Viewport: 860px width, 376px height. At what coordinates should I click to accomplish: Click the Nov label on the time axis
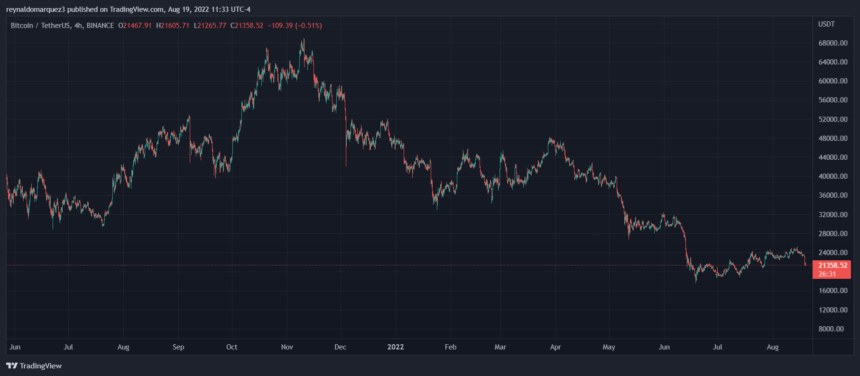click(x=286, y=347)
